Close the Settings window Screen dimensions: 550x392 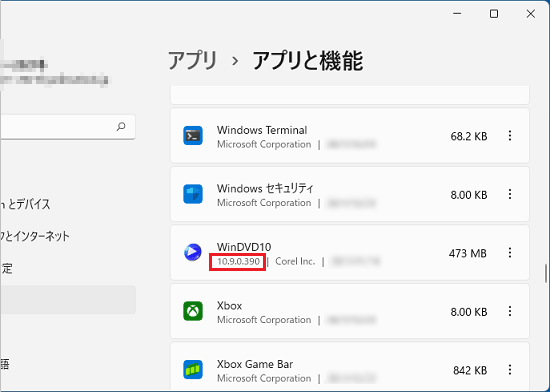click(x=531, y=14)
